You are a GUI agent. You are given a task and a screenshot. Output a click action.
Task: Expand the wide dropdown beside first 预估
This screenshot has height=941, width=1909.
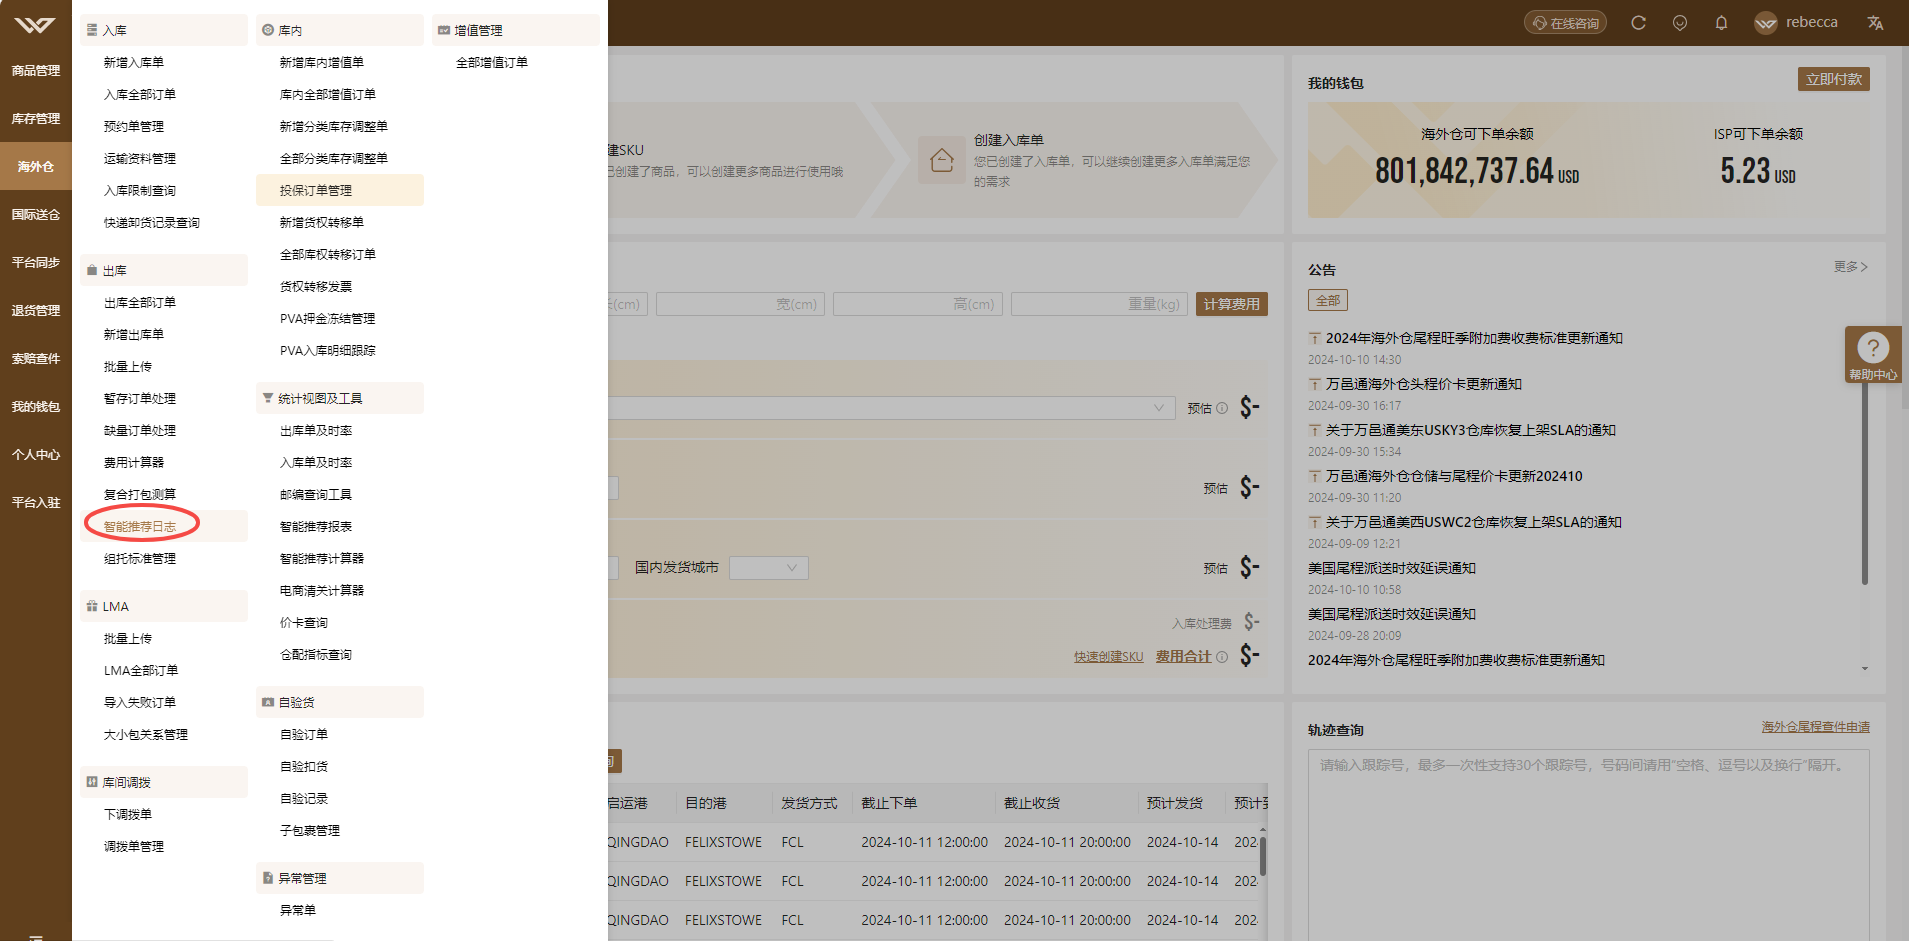point(890,408)
